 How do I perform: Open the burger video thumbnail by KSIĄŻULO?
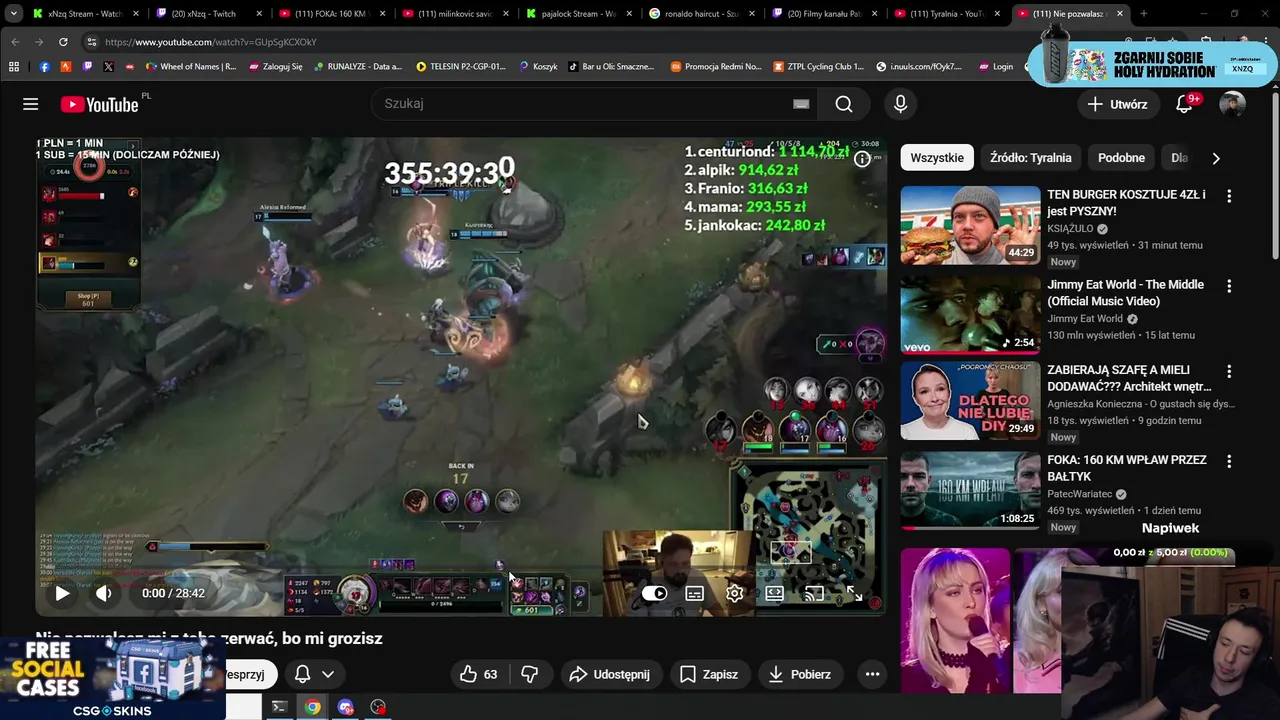(x=970, y=225)
